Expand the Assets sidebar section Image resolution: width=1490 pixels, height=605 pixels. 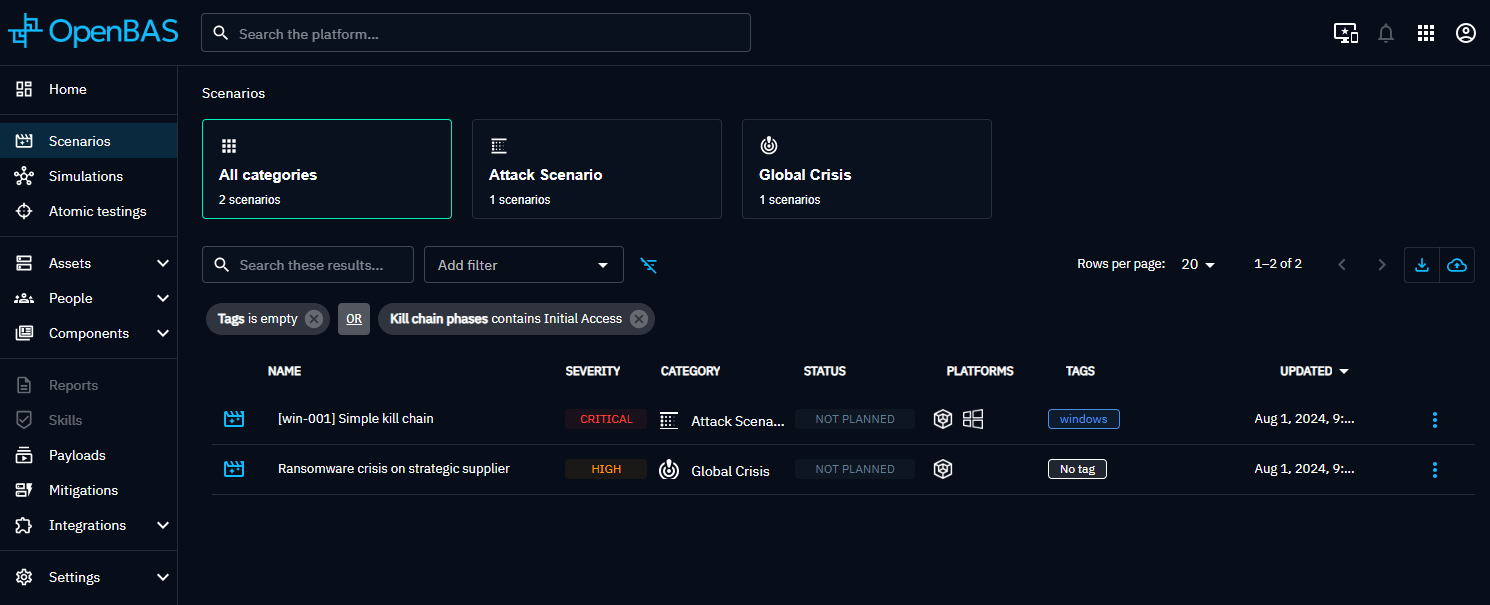[163, 263]
